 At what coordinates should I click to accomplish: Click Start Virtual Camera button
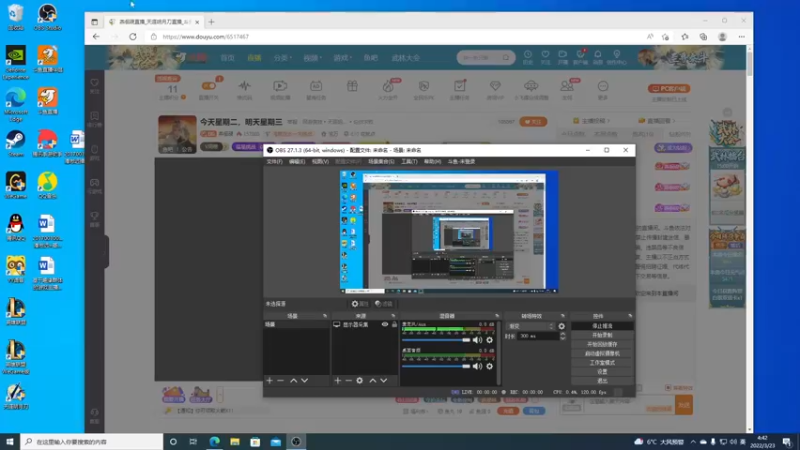coord(602,354)
